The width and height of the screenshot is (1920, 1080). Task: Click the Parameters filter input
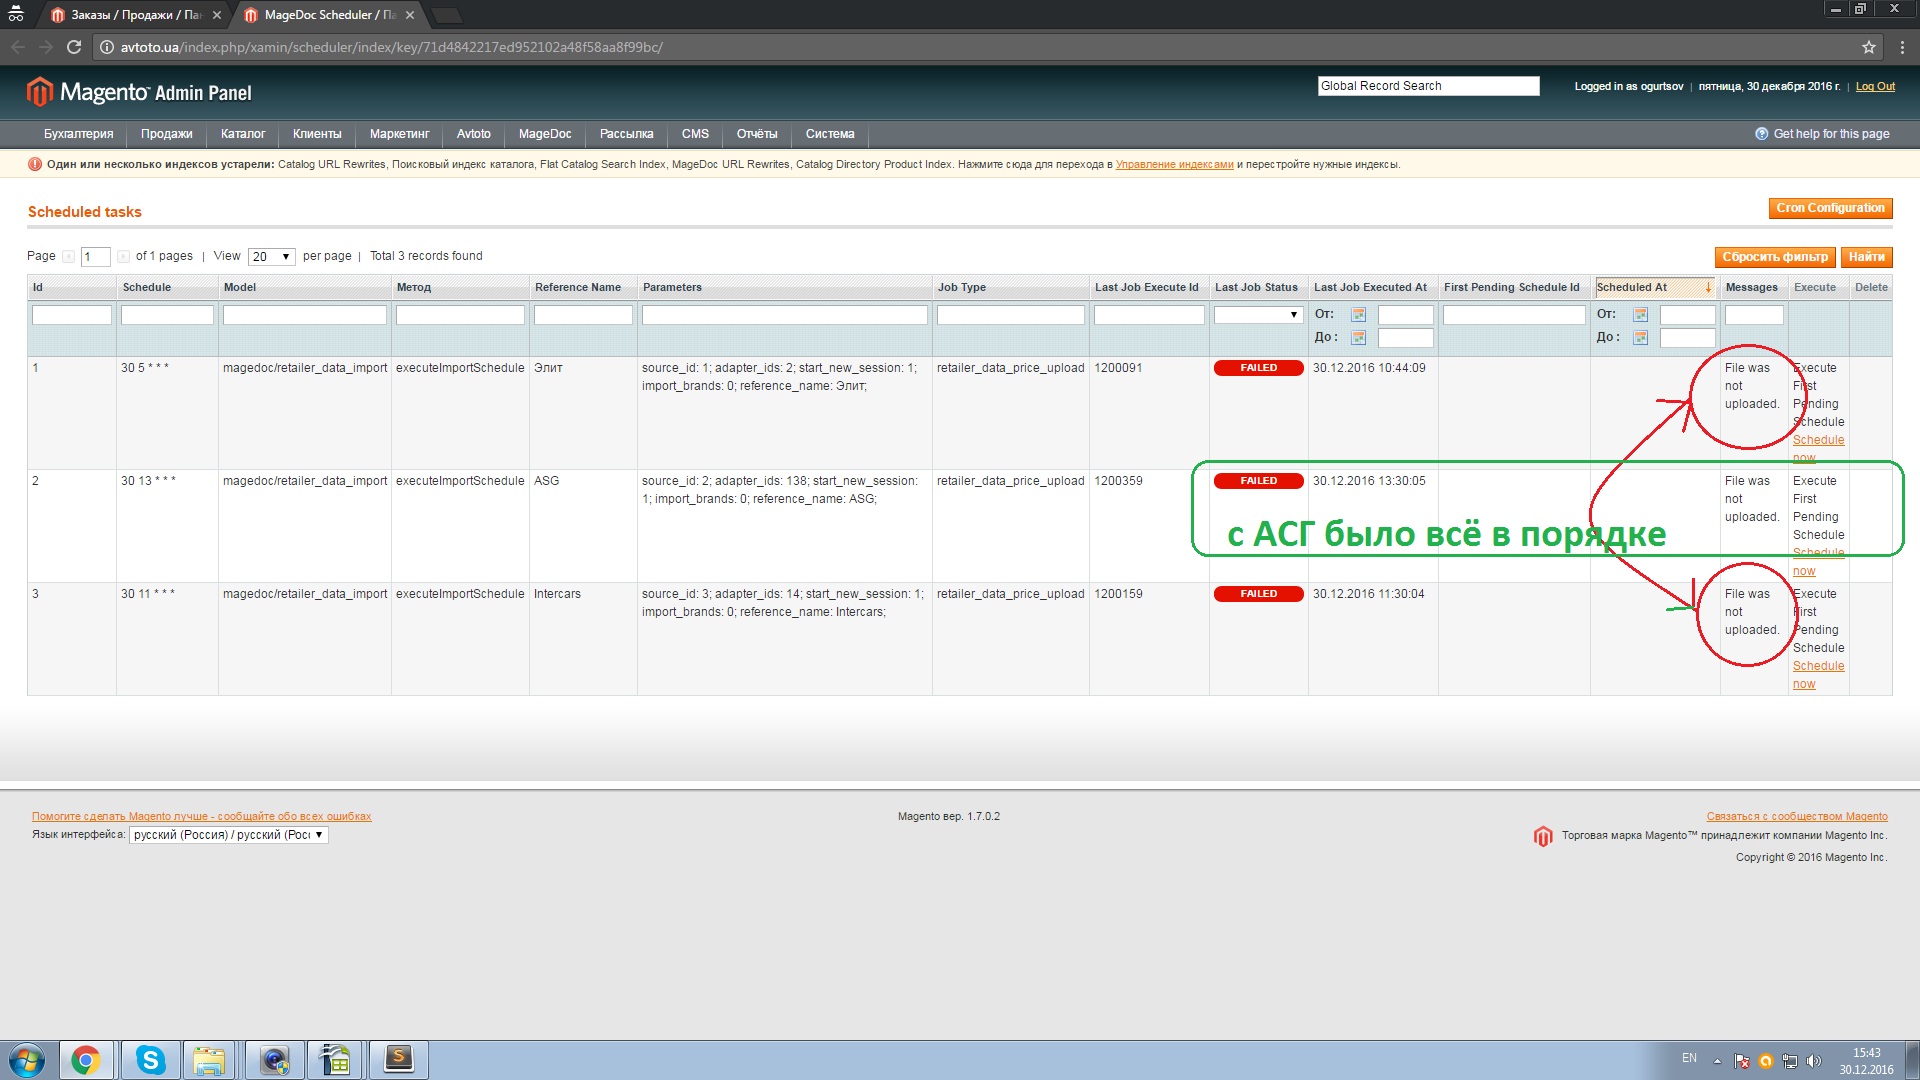pyautogui.click(x=785, y=315)
